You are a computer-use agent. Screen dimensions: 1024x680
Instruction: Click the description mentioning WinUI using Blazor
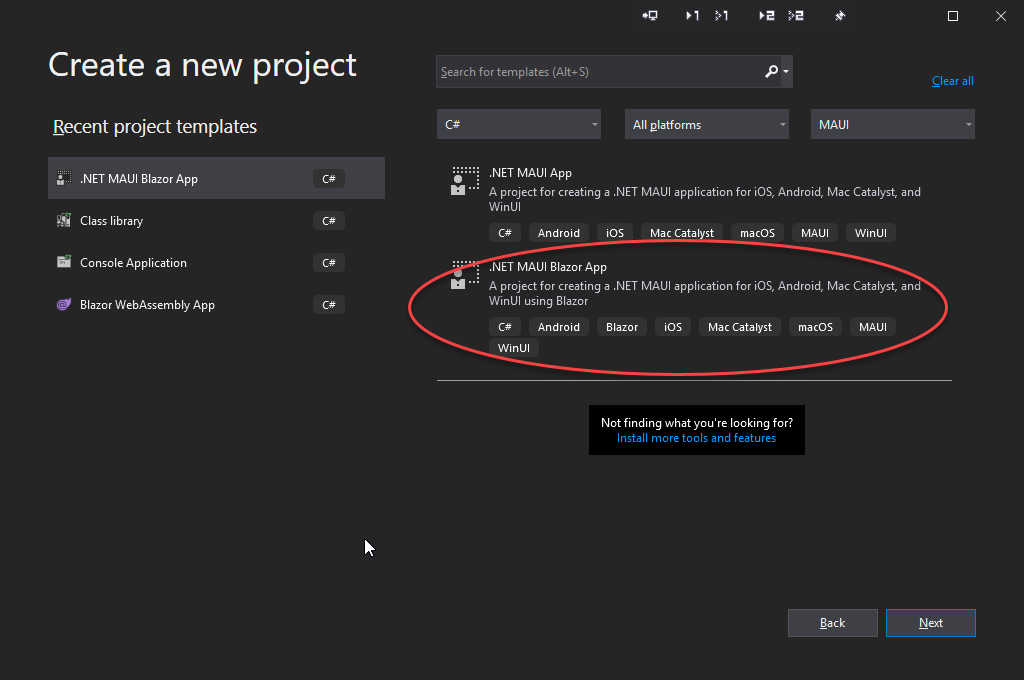705,293
